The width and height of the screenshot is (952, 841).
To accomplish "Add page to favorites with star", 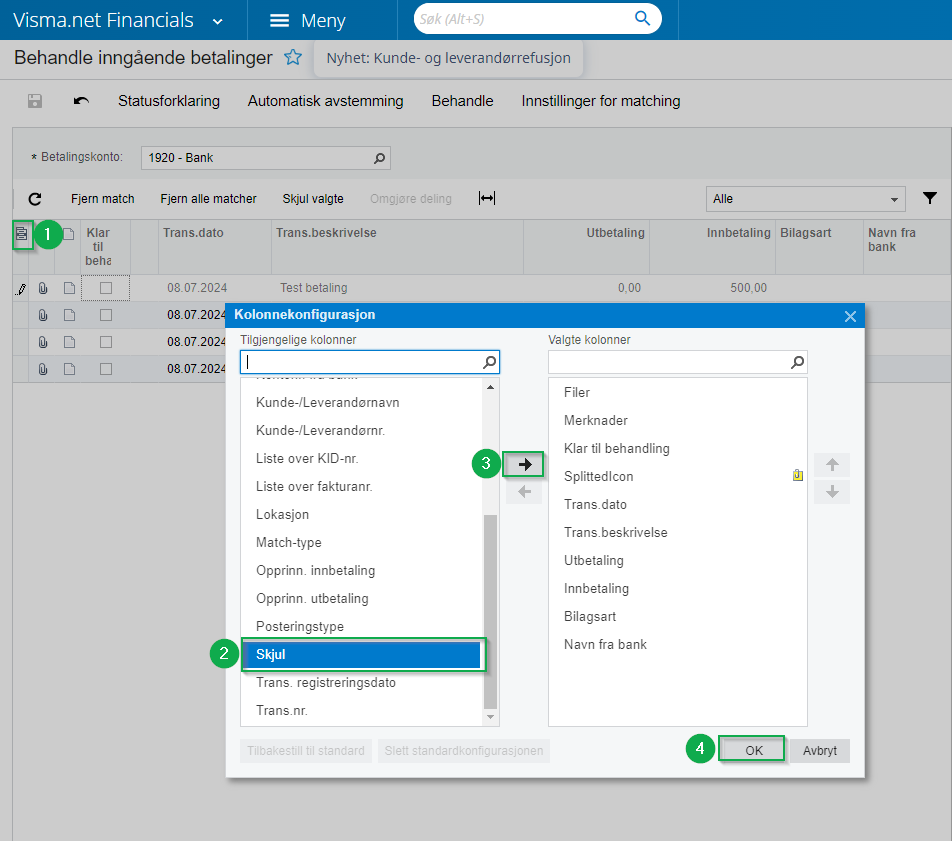I will (293, 58).
